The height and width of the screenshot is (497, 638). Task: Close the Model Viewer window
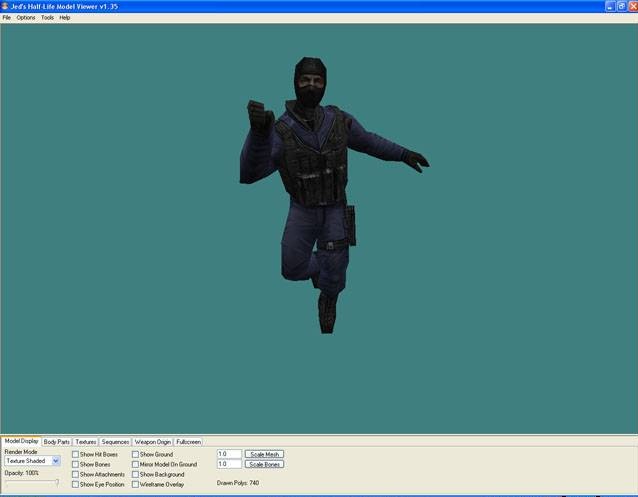point(633,7)
